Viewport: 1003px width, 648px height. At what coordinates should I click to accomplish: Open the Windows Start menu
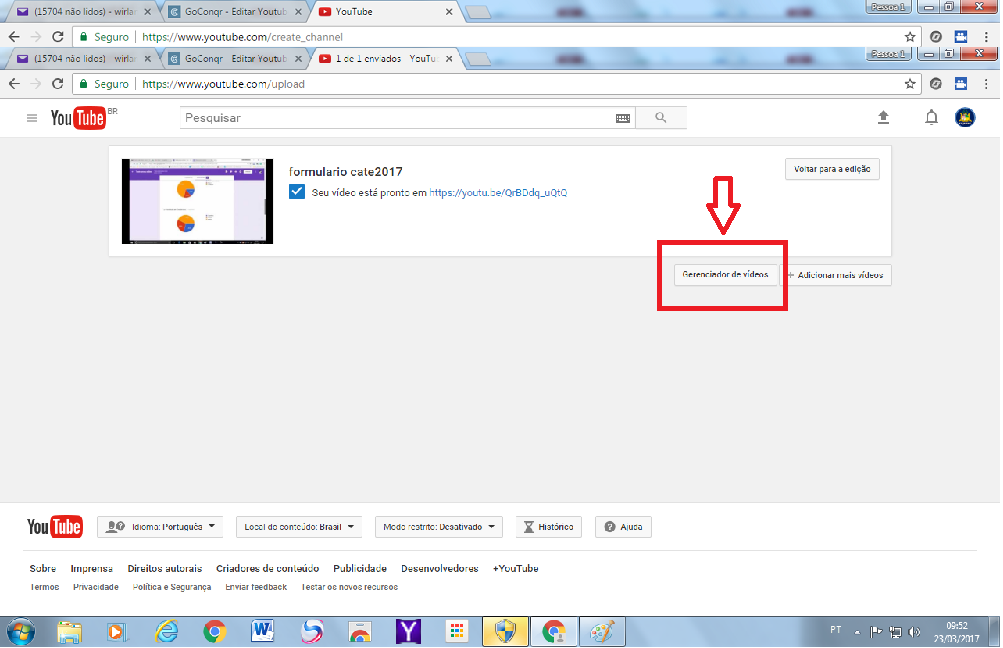pos(21,632)
